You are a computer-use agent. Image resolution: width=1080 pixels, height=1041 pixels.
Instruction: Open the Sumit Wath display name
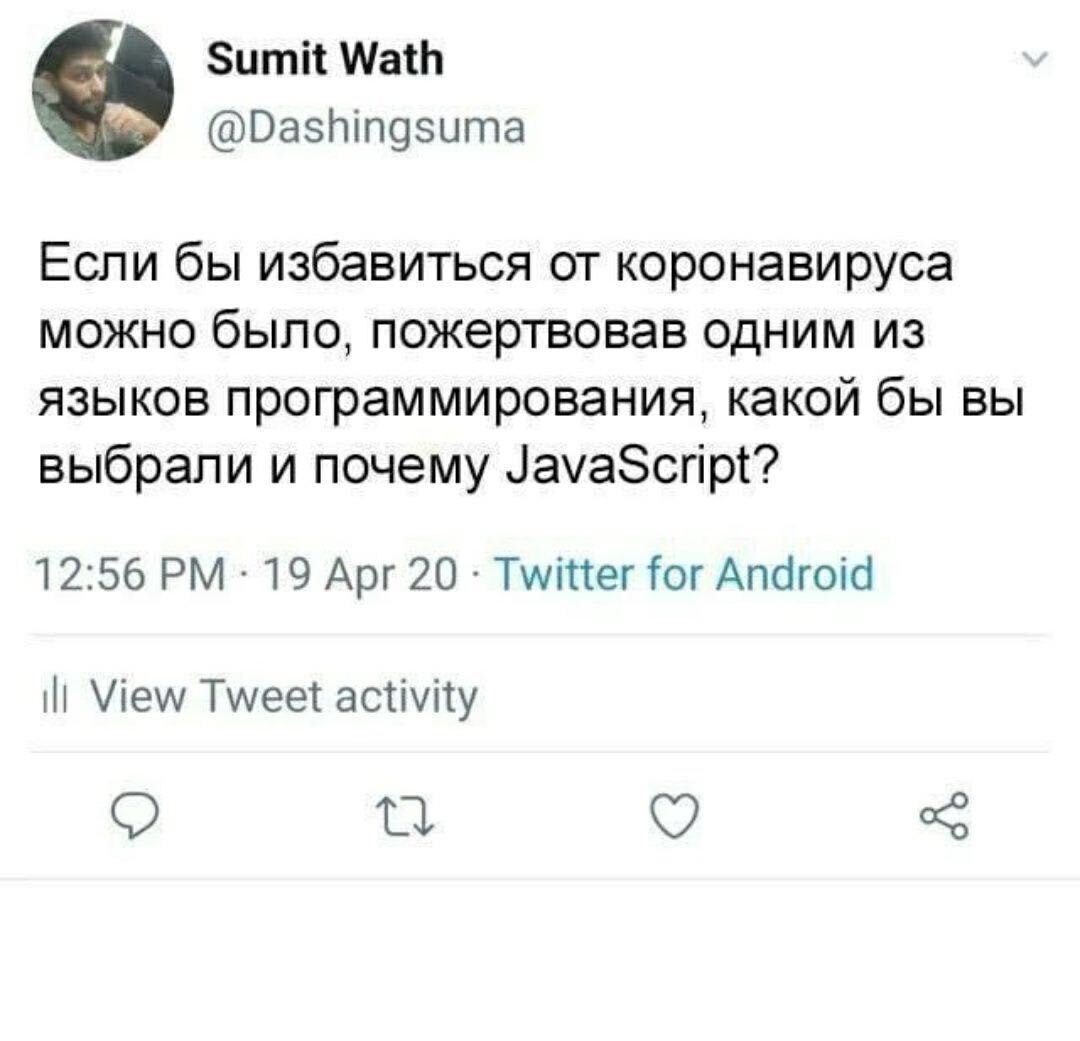point(325,59)
